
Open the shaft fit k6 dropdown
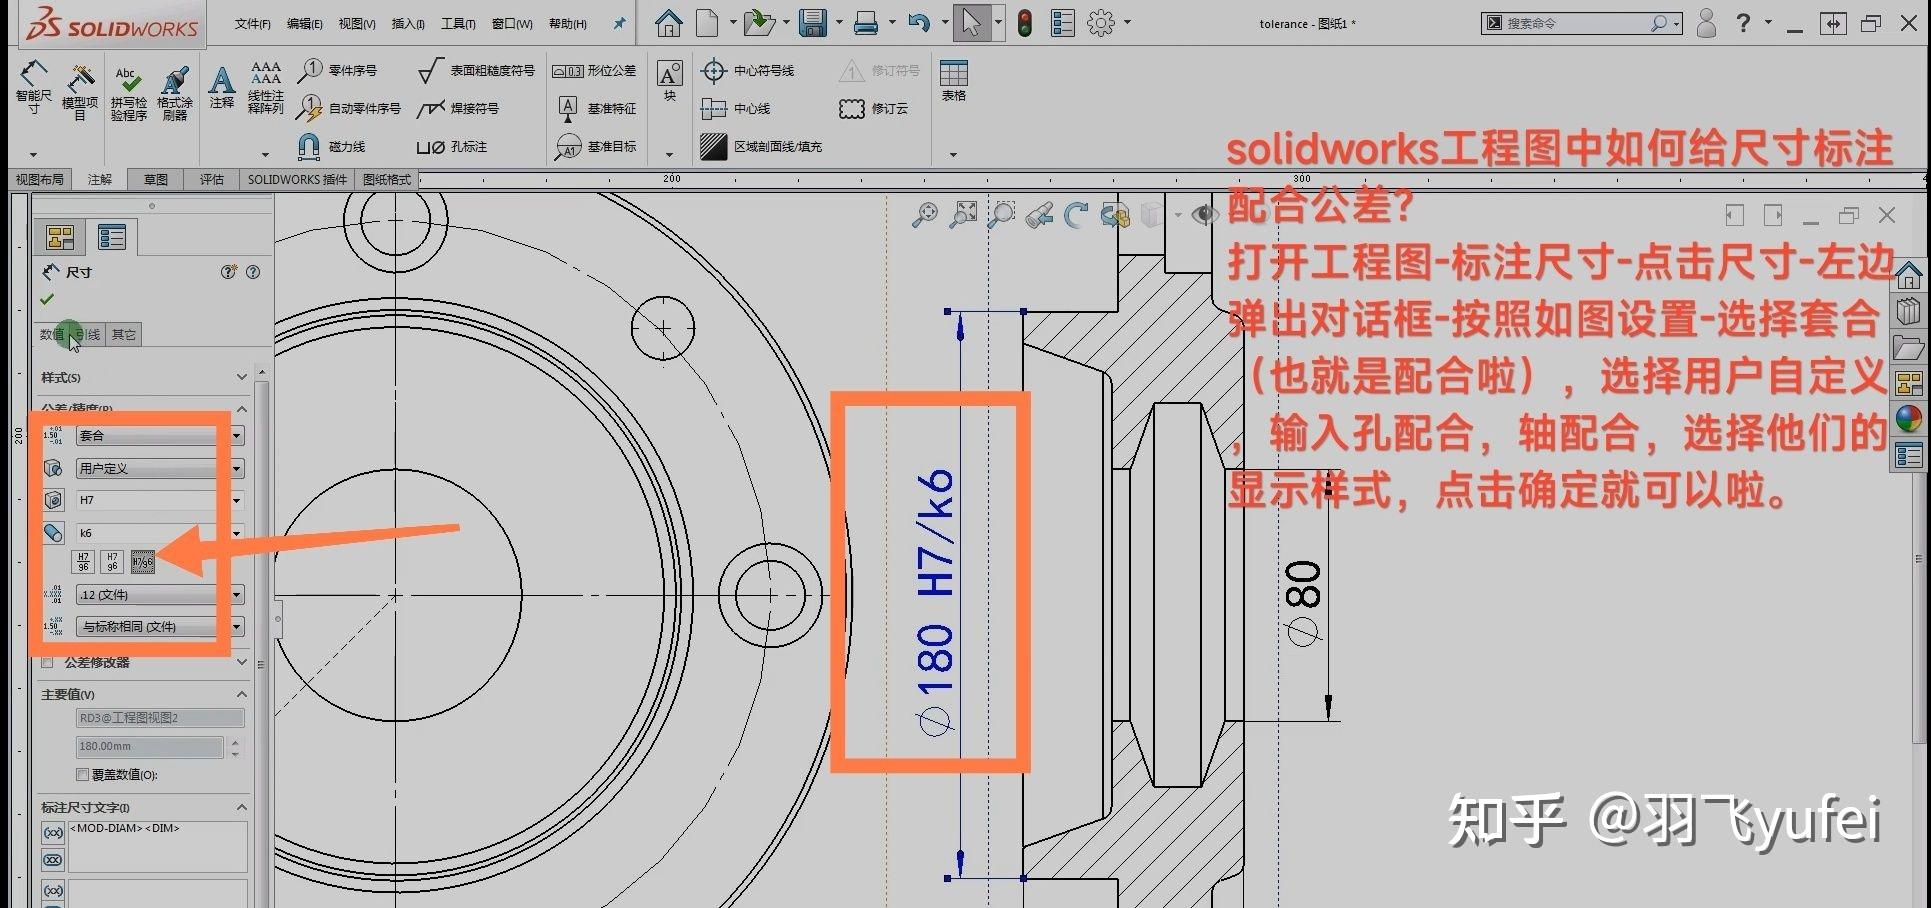click(160, 533)
